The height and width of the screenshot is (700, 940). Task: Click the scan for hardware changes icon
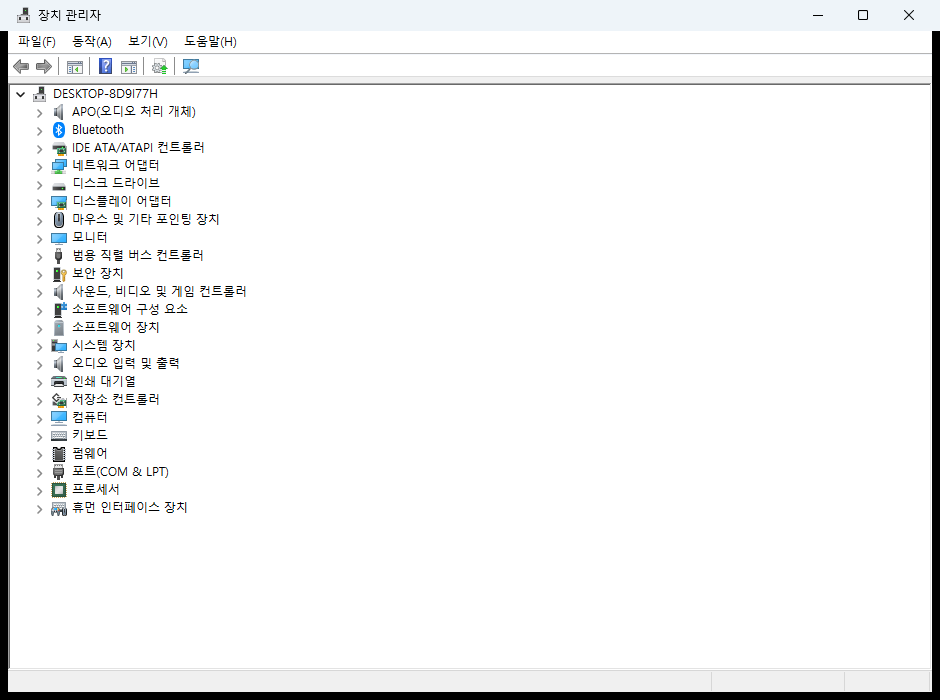191,67
